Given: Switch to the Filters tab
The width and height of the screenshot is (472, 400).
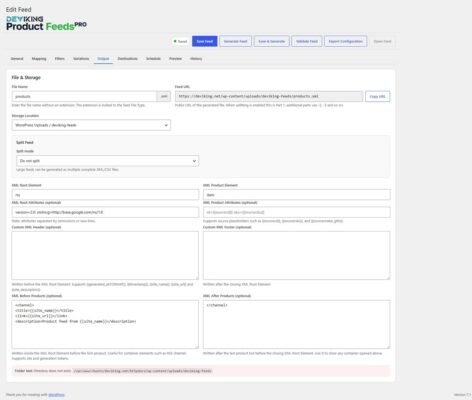Looking at the screenshot, I should tap(60, 59).
